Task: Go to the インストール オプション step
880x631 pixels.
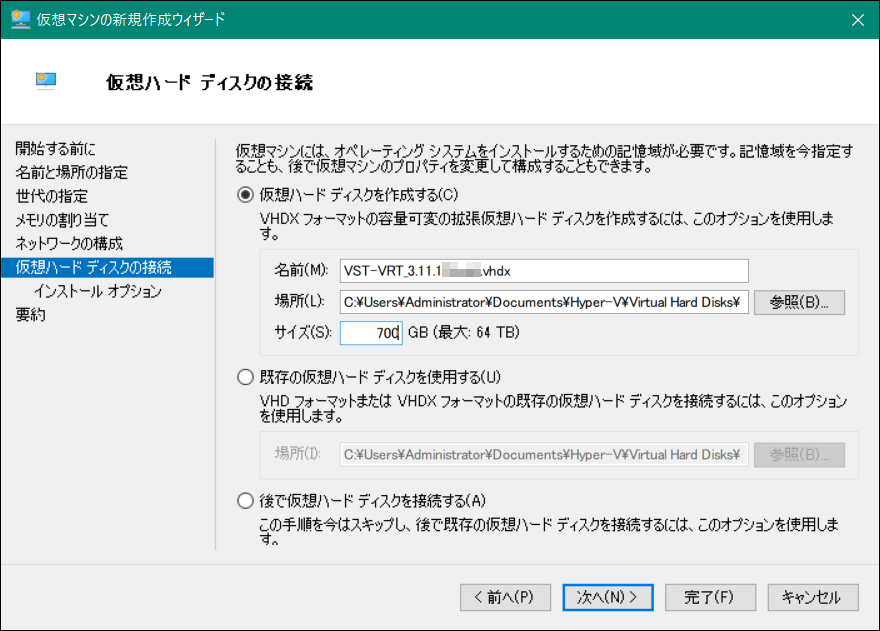Action: [x=98, y=291]
